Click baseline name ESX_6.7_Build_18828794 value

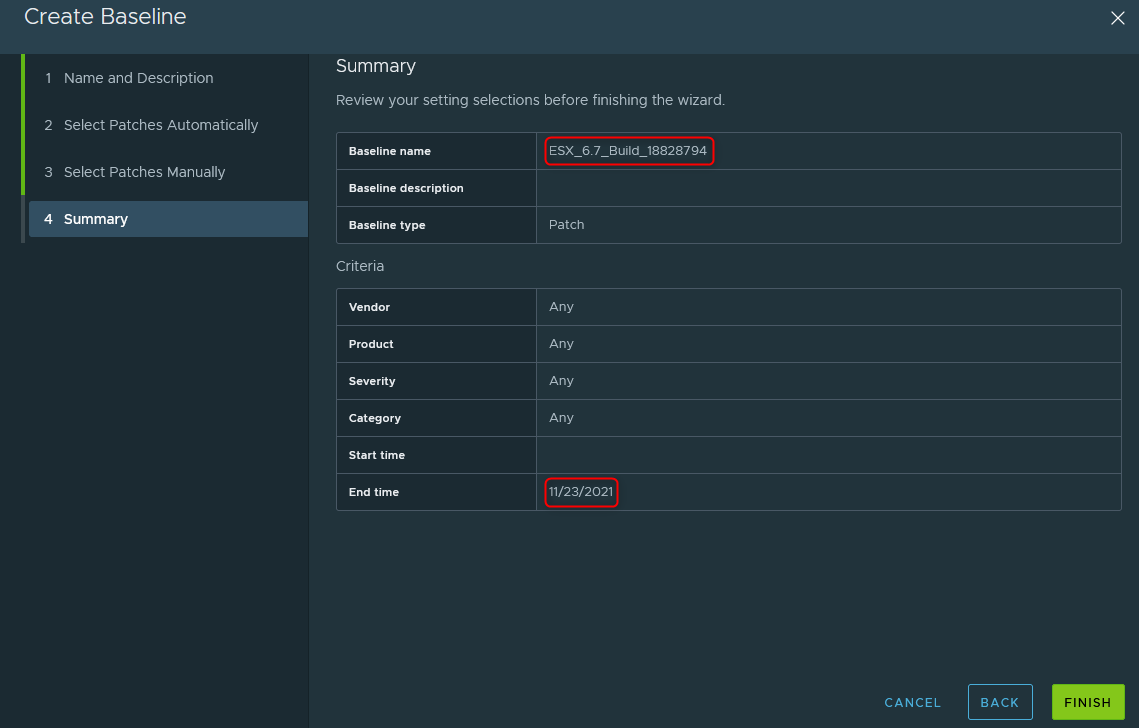[x=628, y=151]
